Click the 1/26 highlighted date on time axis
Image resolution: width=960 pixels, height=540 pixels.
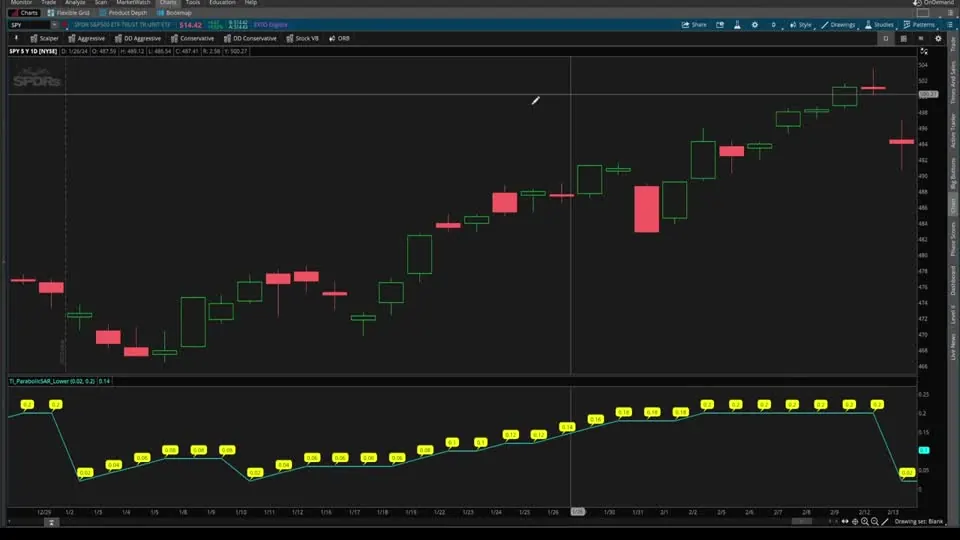point(577,512)
